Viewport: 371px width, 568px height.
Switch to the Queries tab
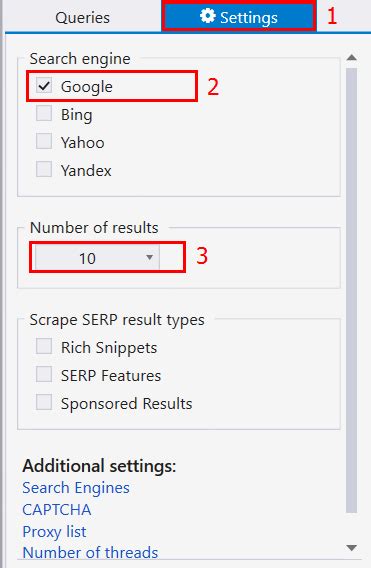pos(83,17)
